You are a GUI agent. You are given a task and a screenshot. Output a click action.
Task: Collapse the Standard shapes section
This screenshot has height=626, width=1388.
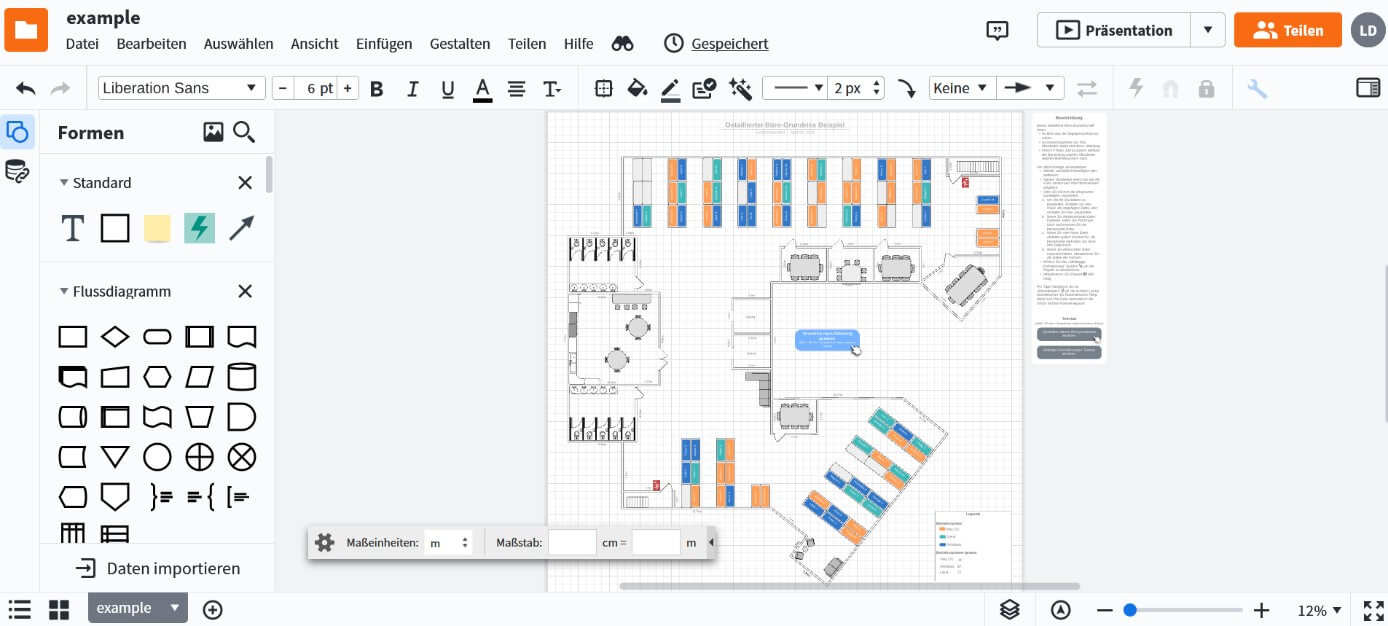point(64,183)
